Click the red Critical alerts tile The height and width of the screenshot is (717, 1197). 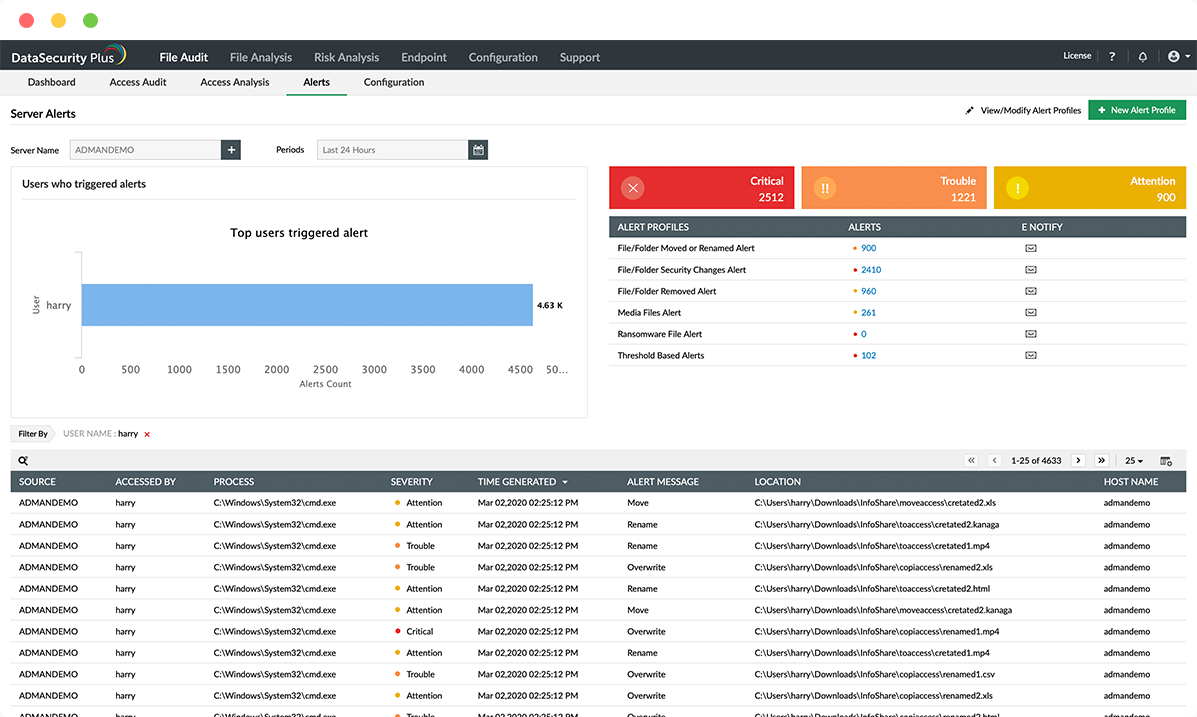click(701, 188)
